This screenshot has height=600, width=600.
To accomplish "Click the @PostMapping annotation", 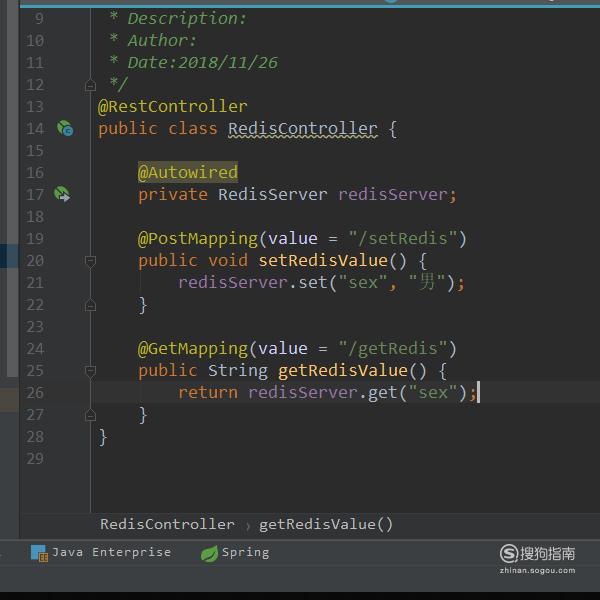I will (x=198, y=239).
